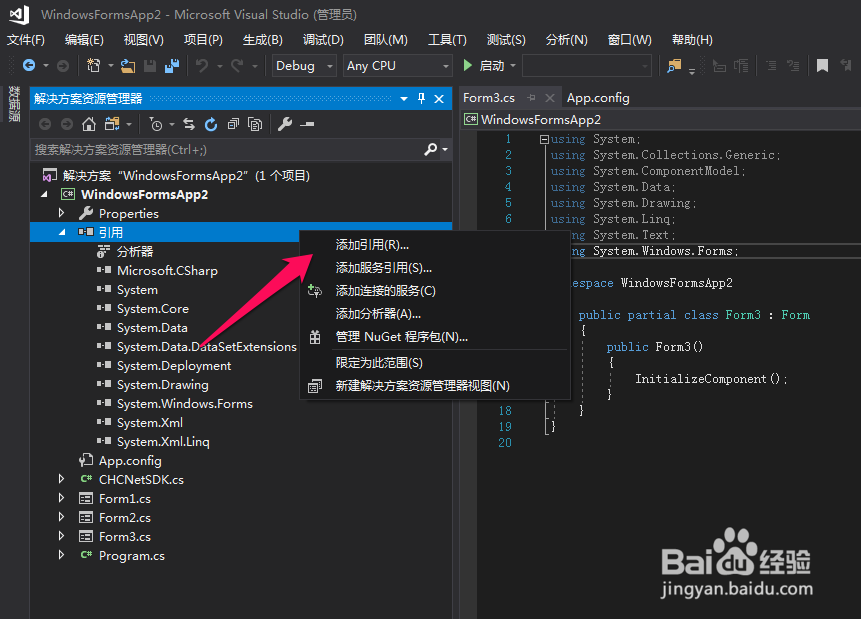
Task: Click the Find in Files toolbar icon
Action: pos(674,66)
